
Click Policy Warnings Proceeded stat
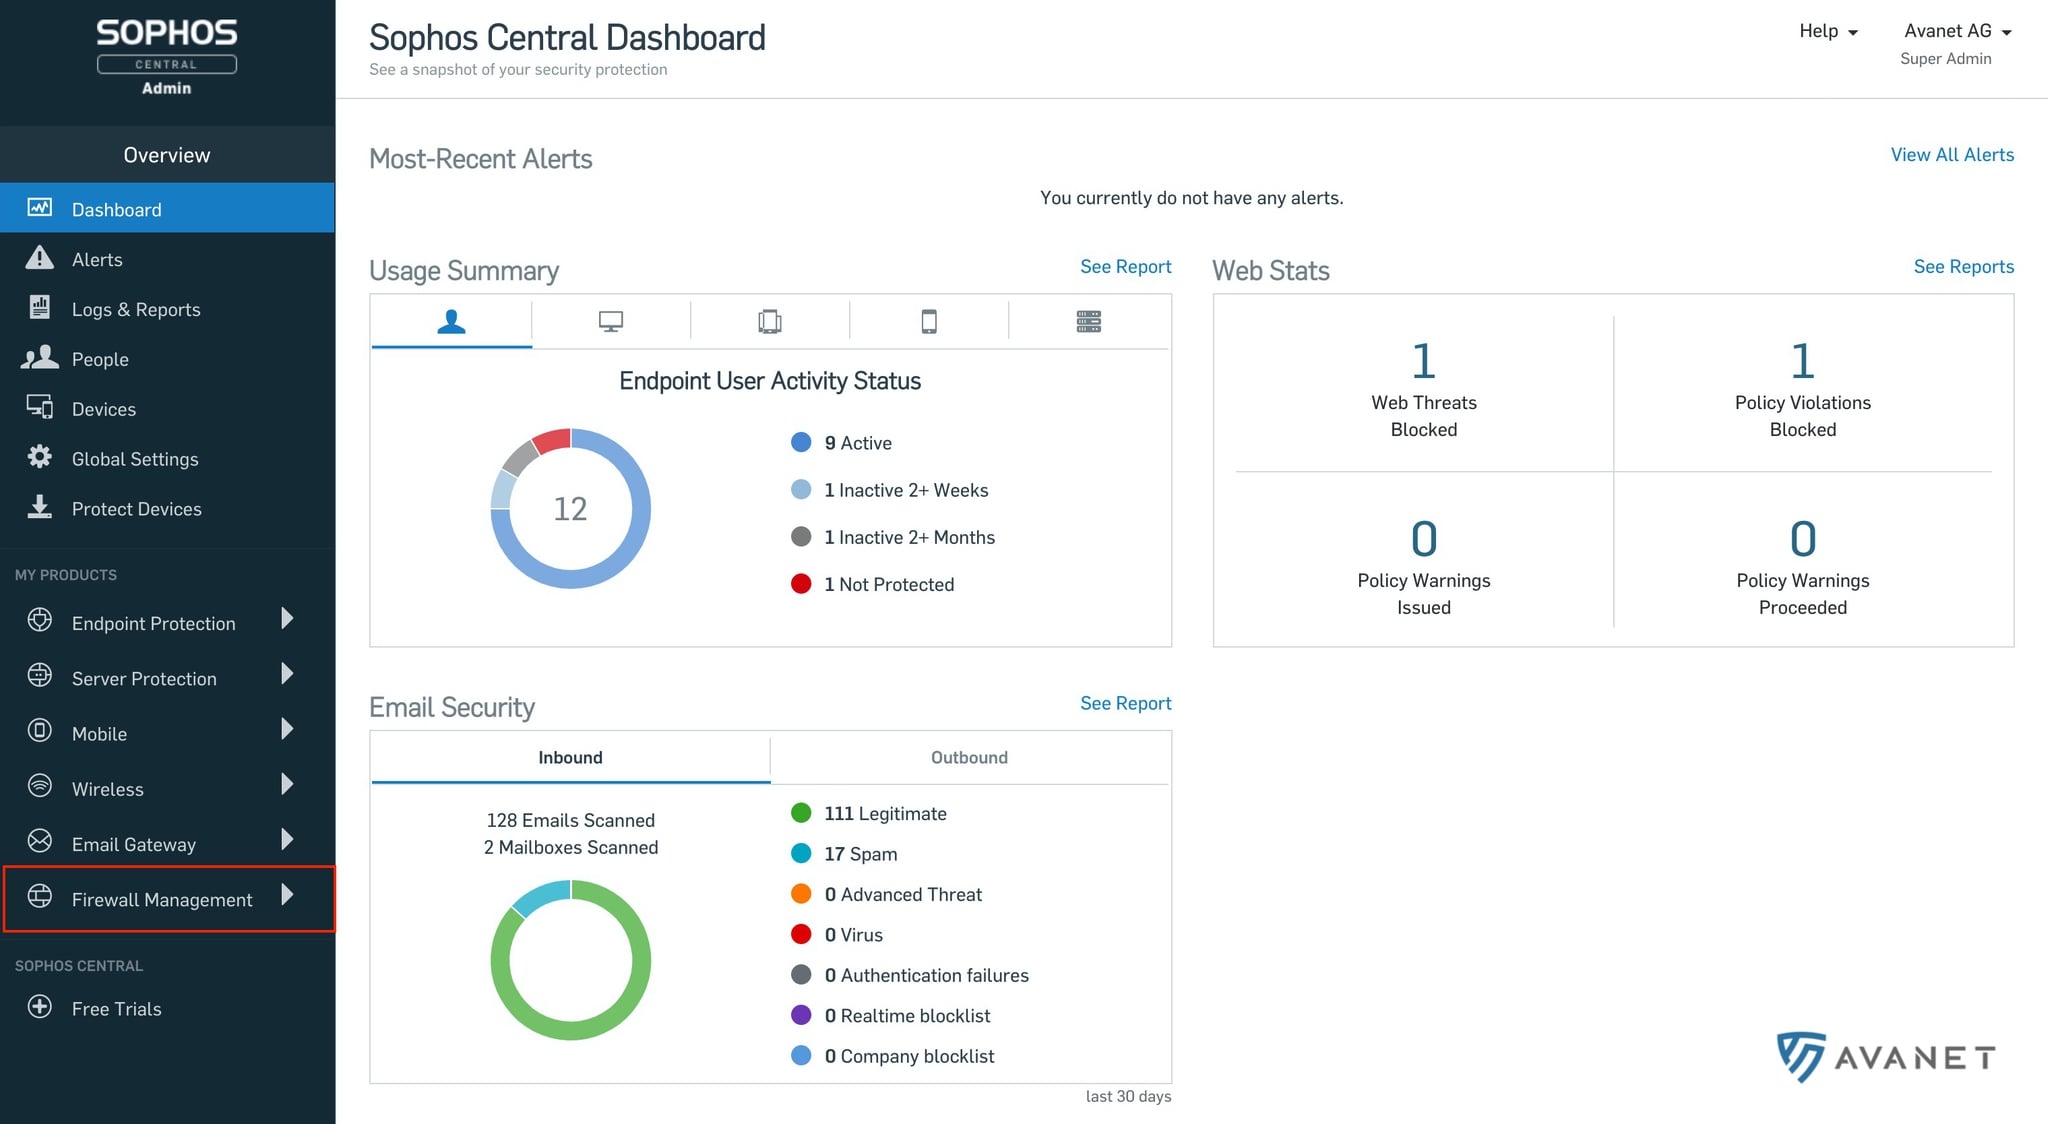1803,567
